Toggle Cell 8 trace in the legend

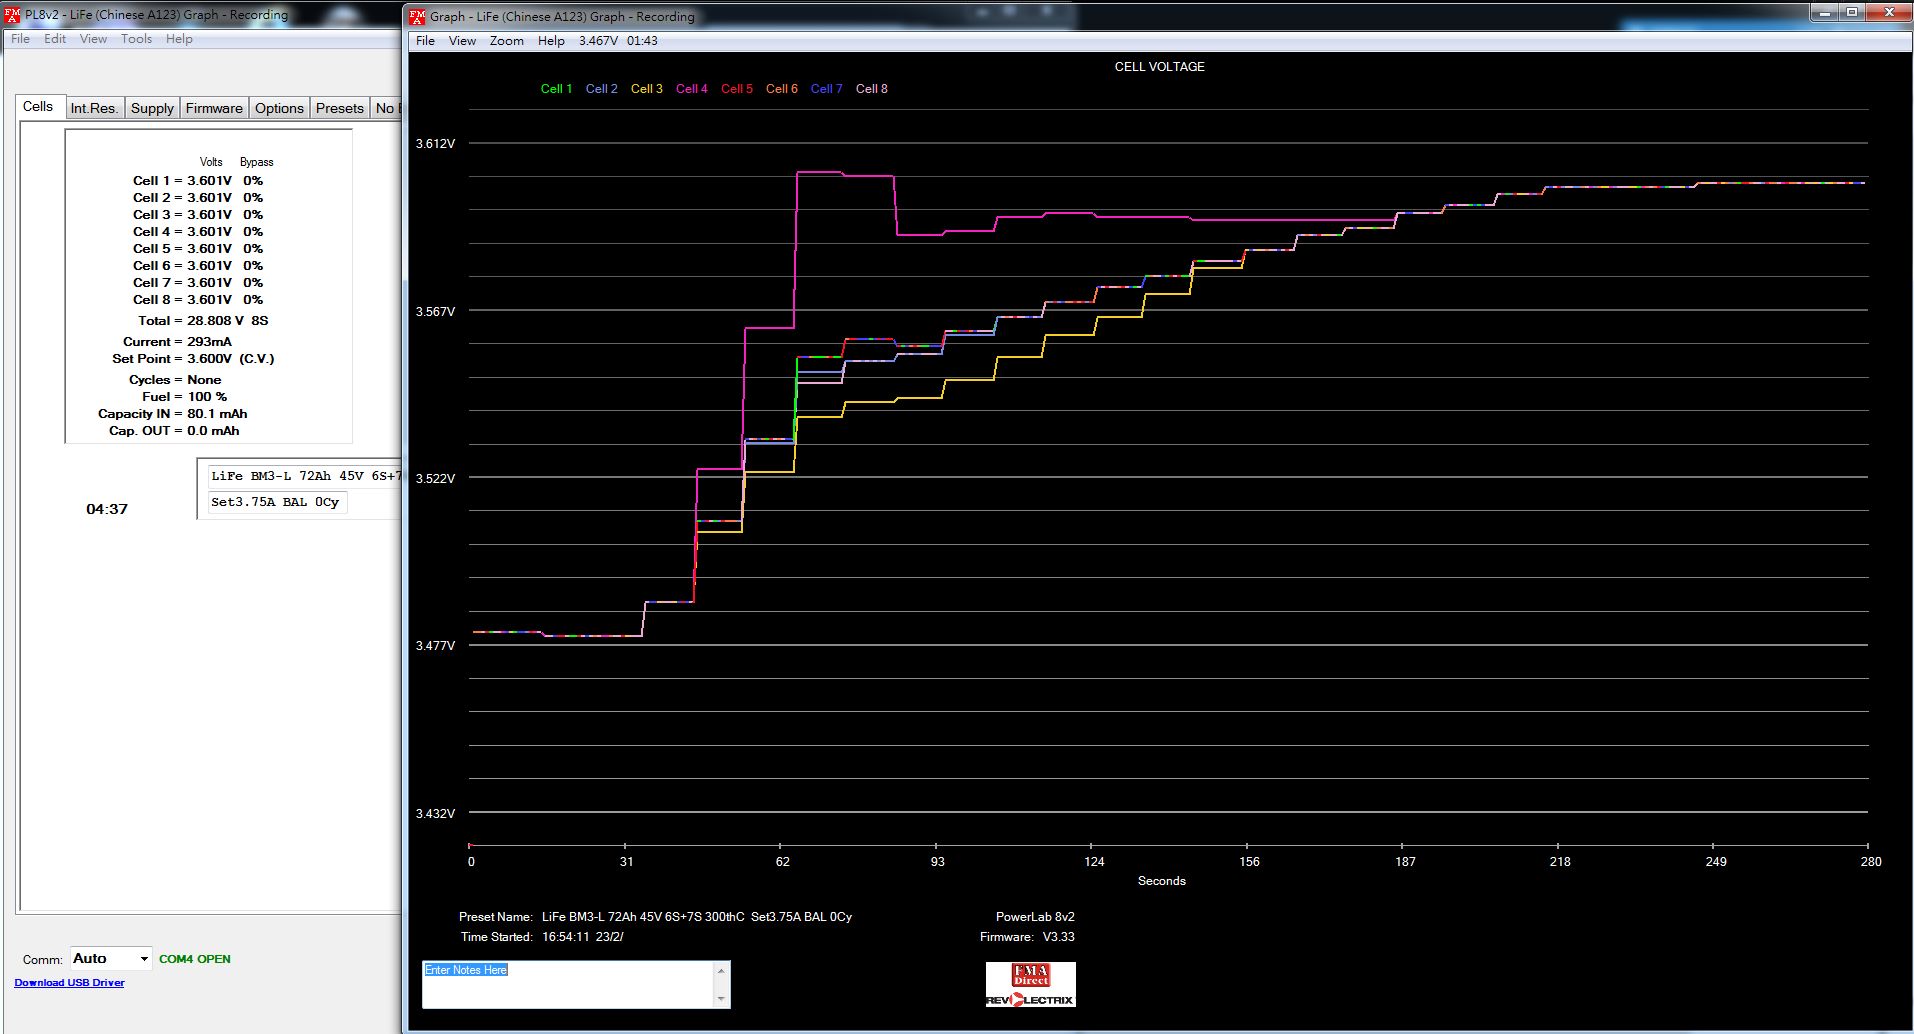[871, 89]
